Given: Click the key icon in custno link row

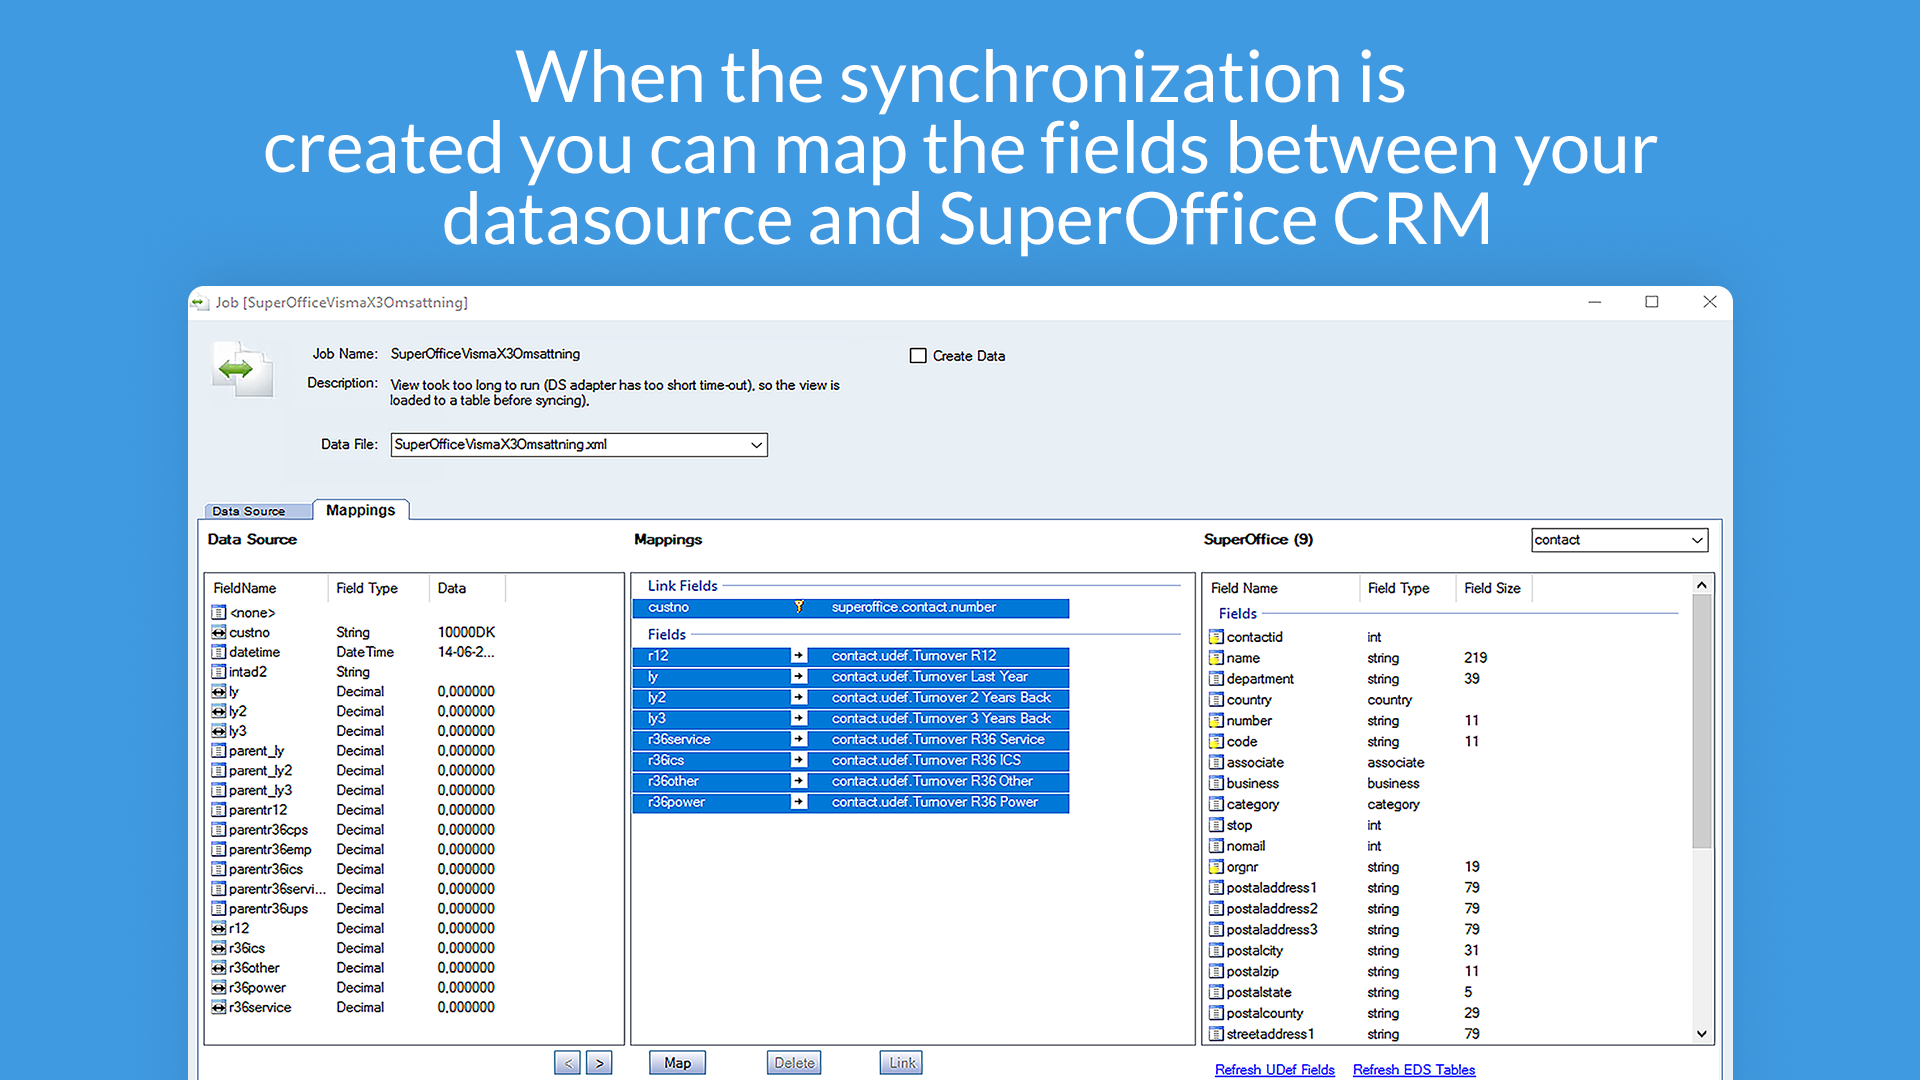Looking at the screenshot, I should 799,607.
